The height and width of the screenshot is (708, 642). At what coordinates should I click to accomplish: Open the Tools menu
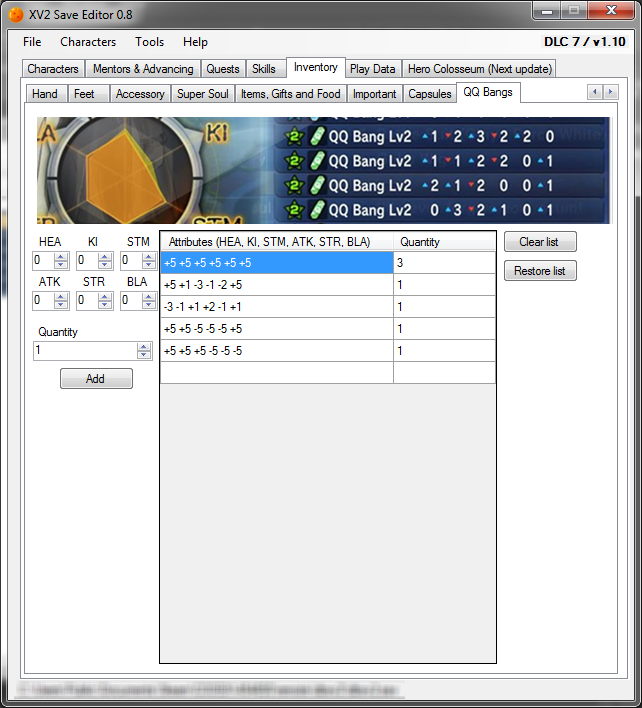149,42
